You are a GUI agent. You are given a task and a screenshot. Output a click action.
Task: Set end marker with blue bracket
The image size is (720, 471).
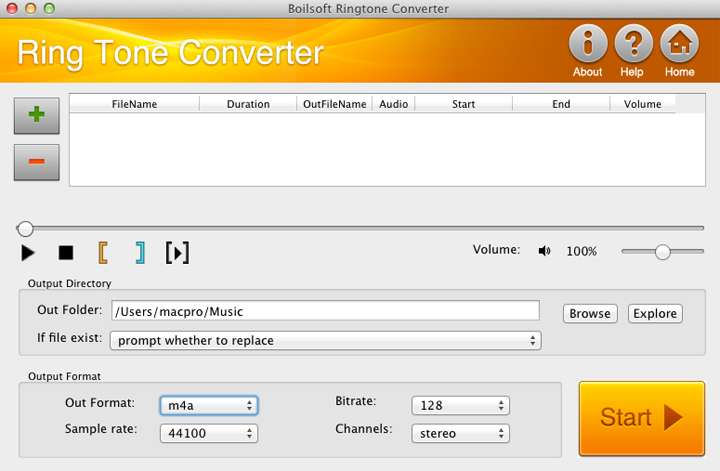[140, 252]
